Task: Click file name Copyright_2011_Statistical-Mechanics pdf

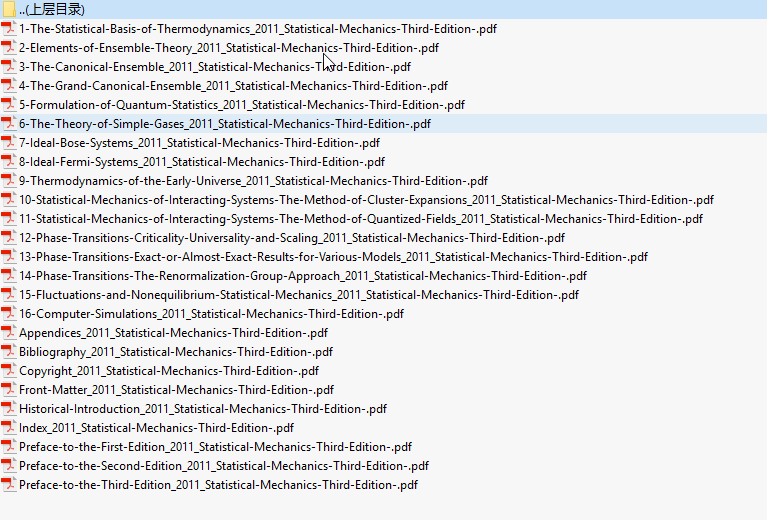Action: [x=169, y=371]
